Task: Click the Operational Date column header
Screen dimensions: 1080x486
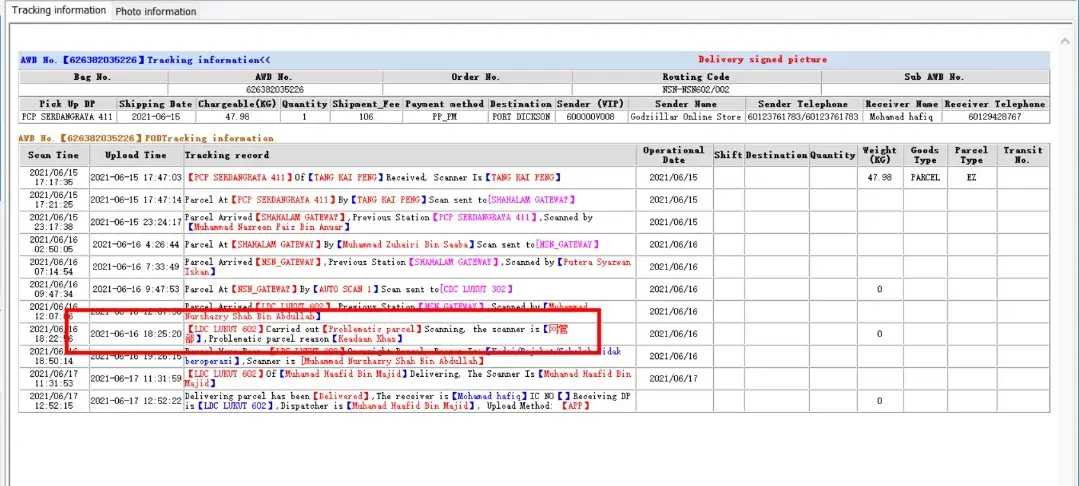Action: point(674,155)
